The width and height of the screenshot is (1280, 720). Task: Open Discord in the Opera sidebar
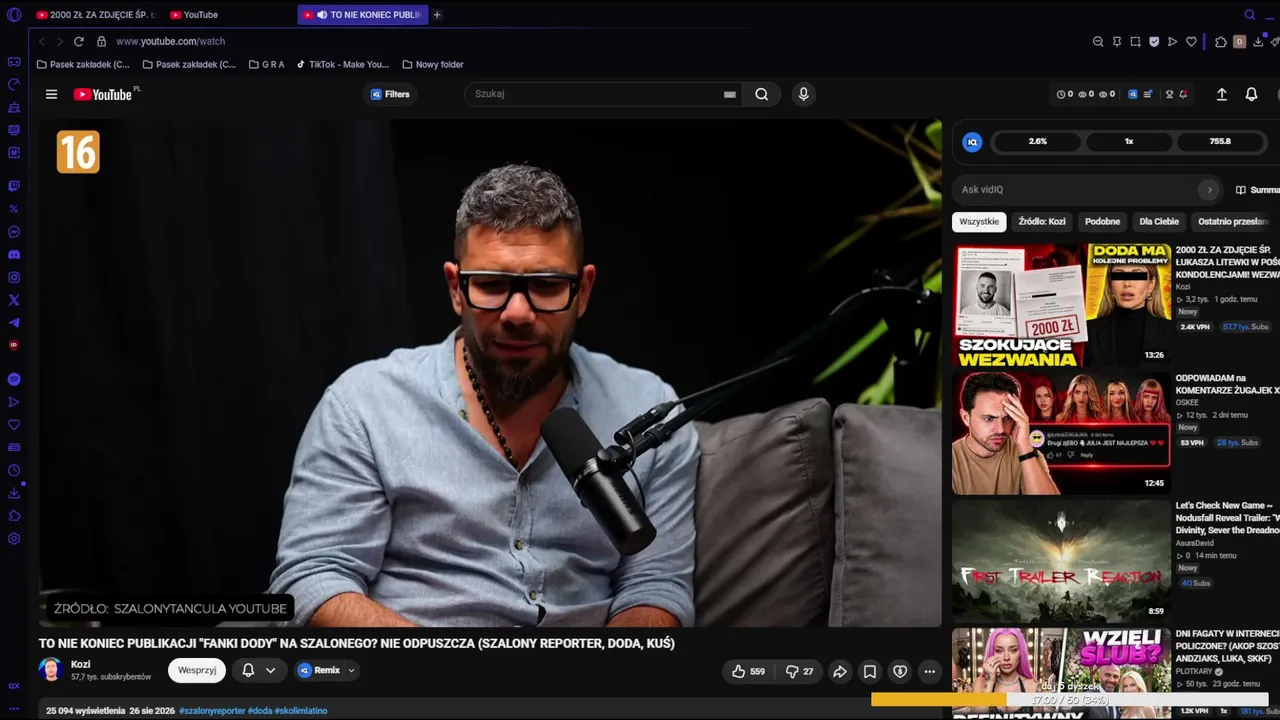coord(14,255)
